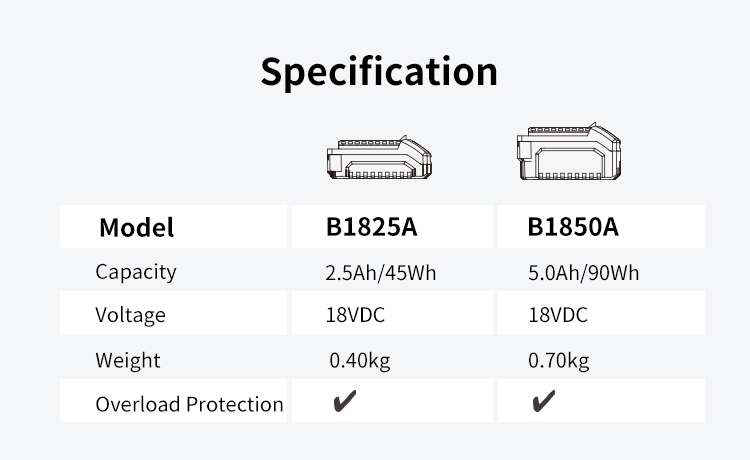750x460 pixels.
Task: Click the Voltage row label
Action: pyautogui.click(x=130, y=315)
